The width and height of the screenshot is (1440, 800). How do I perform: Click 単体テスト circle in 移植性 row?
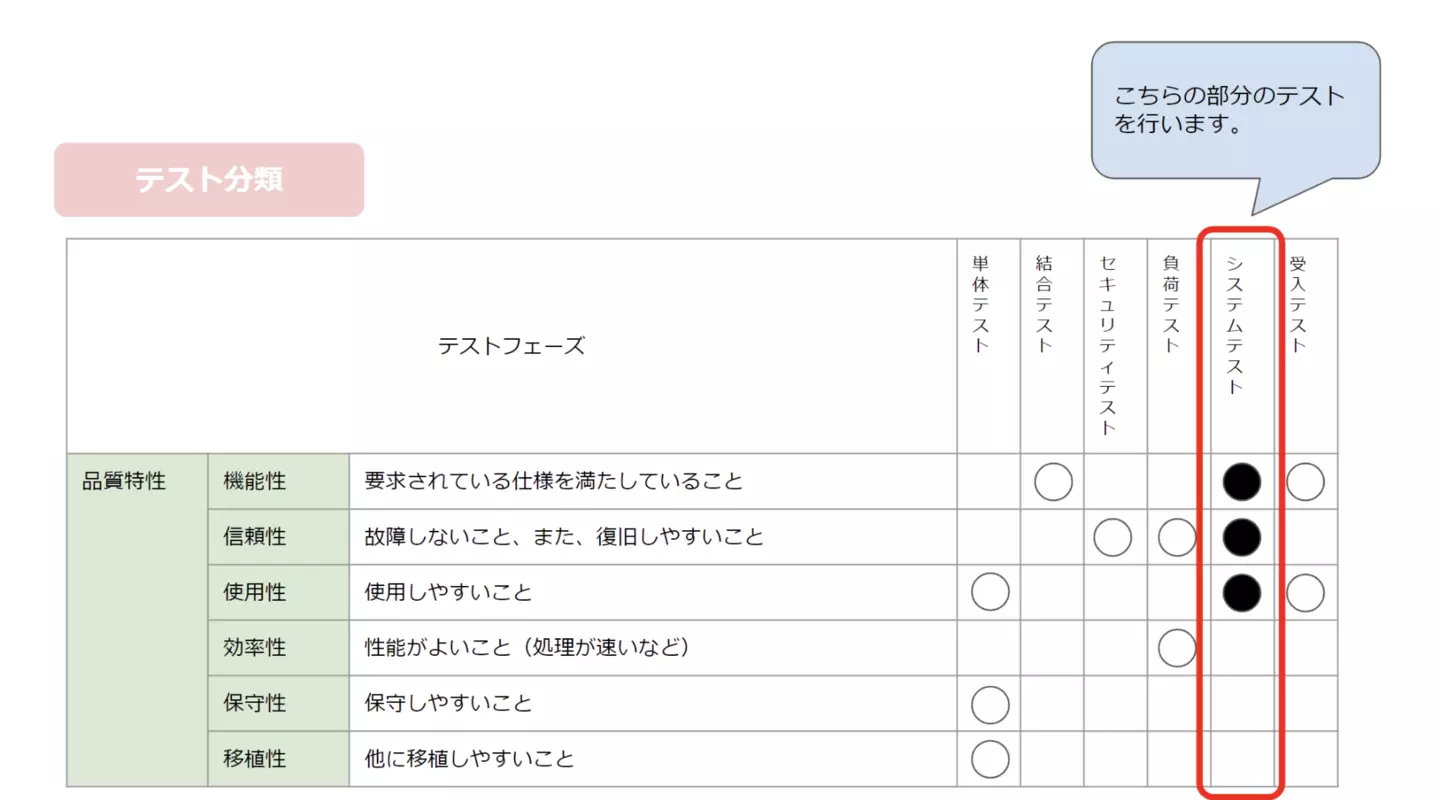(x=990, y=759)
